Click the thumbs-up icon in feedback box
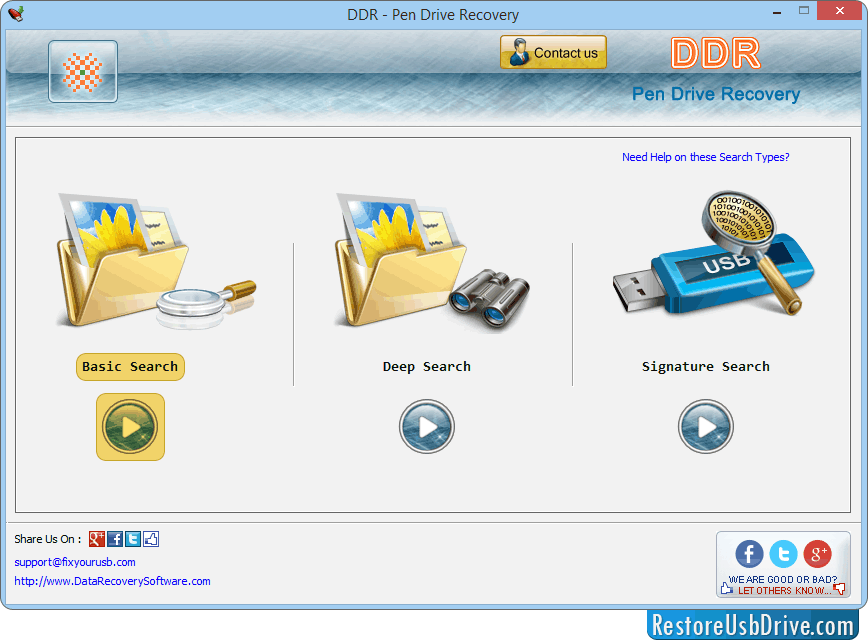 tap(727, 587)
